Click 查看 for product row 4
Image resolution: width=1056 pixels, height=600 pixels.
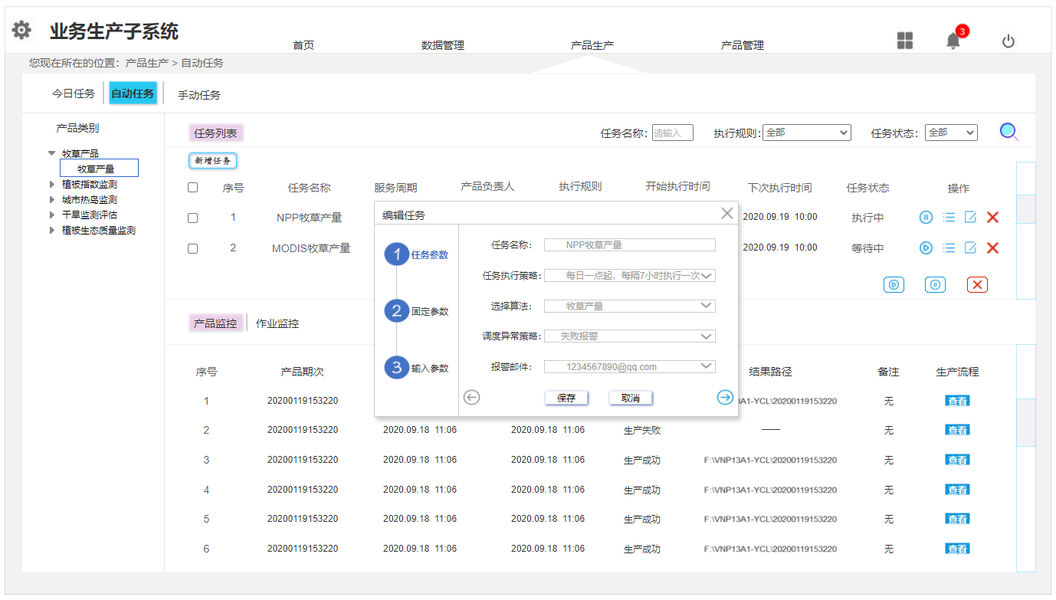coord(957,490)
